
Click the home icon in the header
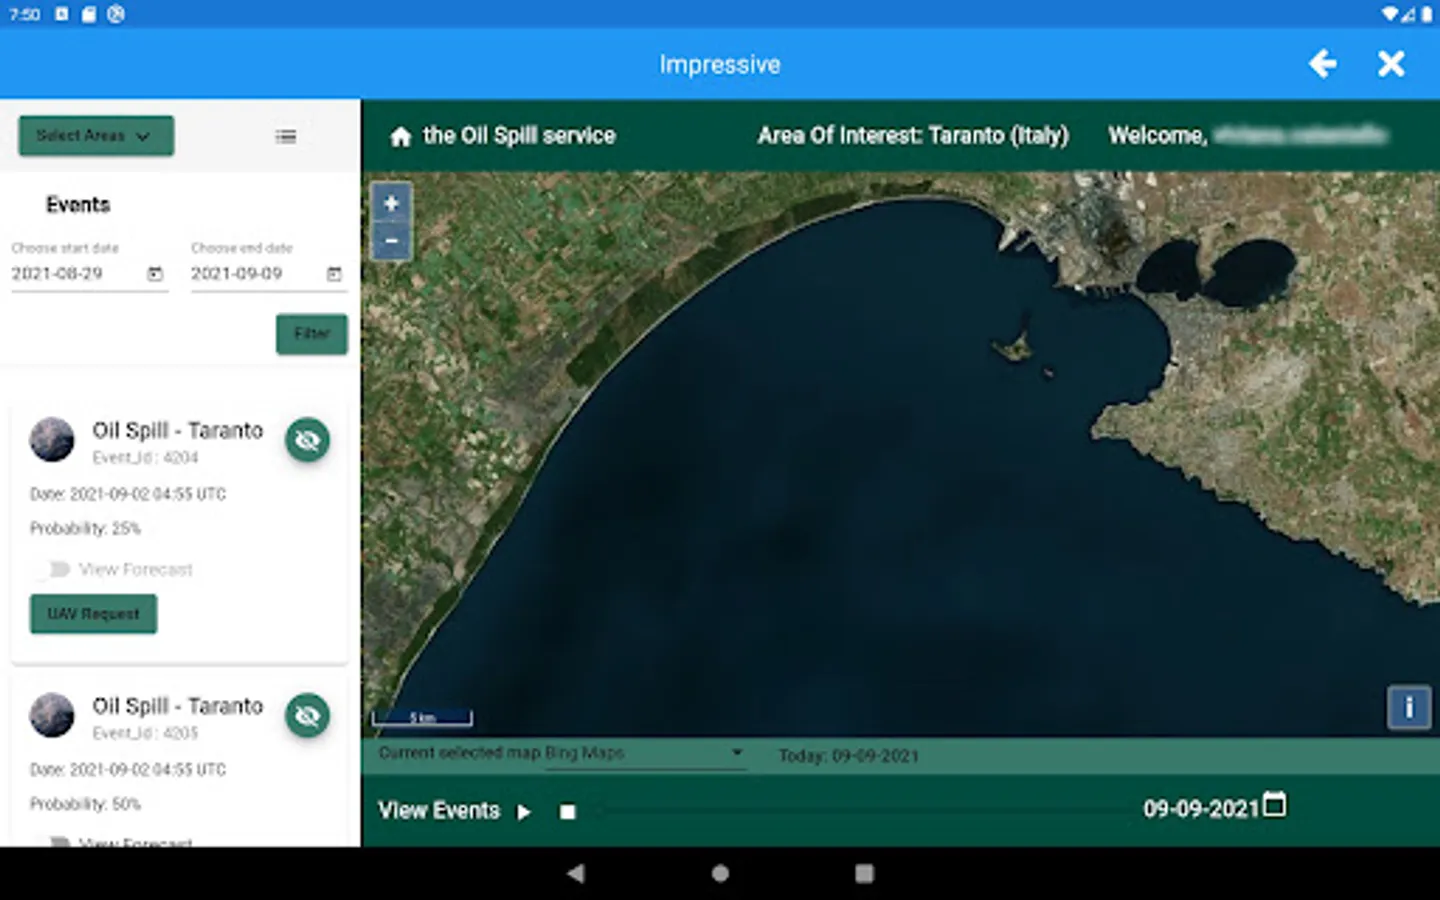[401, 137]
